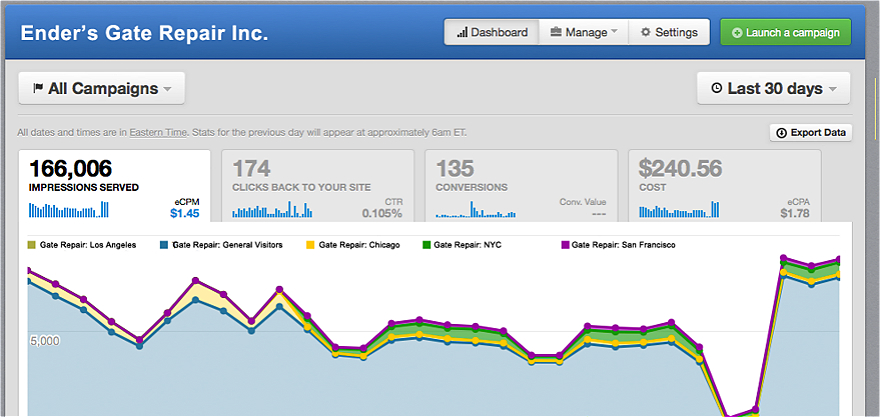Toggle Gate Repair: San Francisco legend label
880x417 pixels.
pyautogui.click(x=624, y=245)
